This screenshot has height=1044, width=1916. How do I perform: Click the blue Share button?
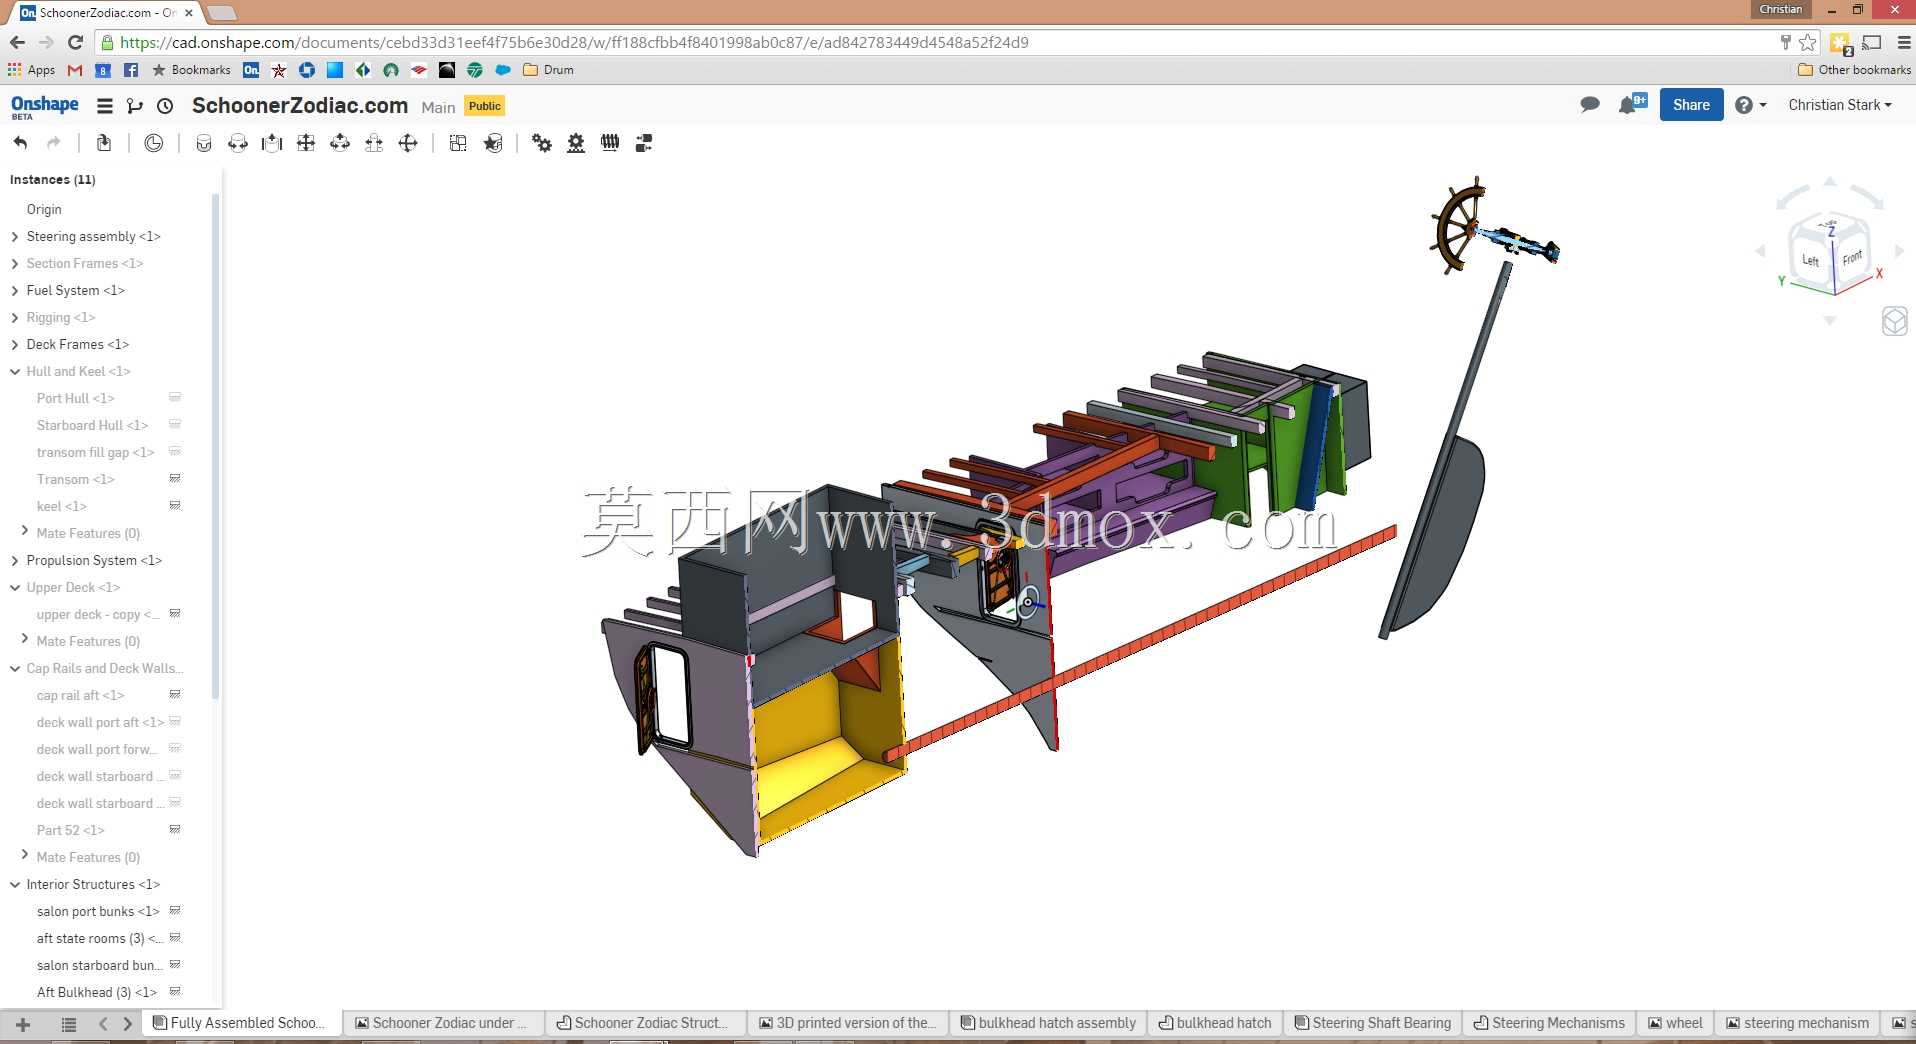[x=1691, y=105]
